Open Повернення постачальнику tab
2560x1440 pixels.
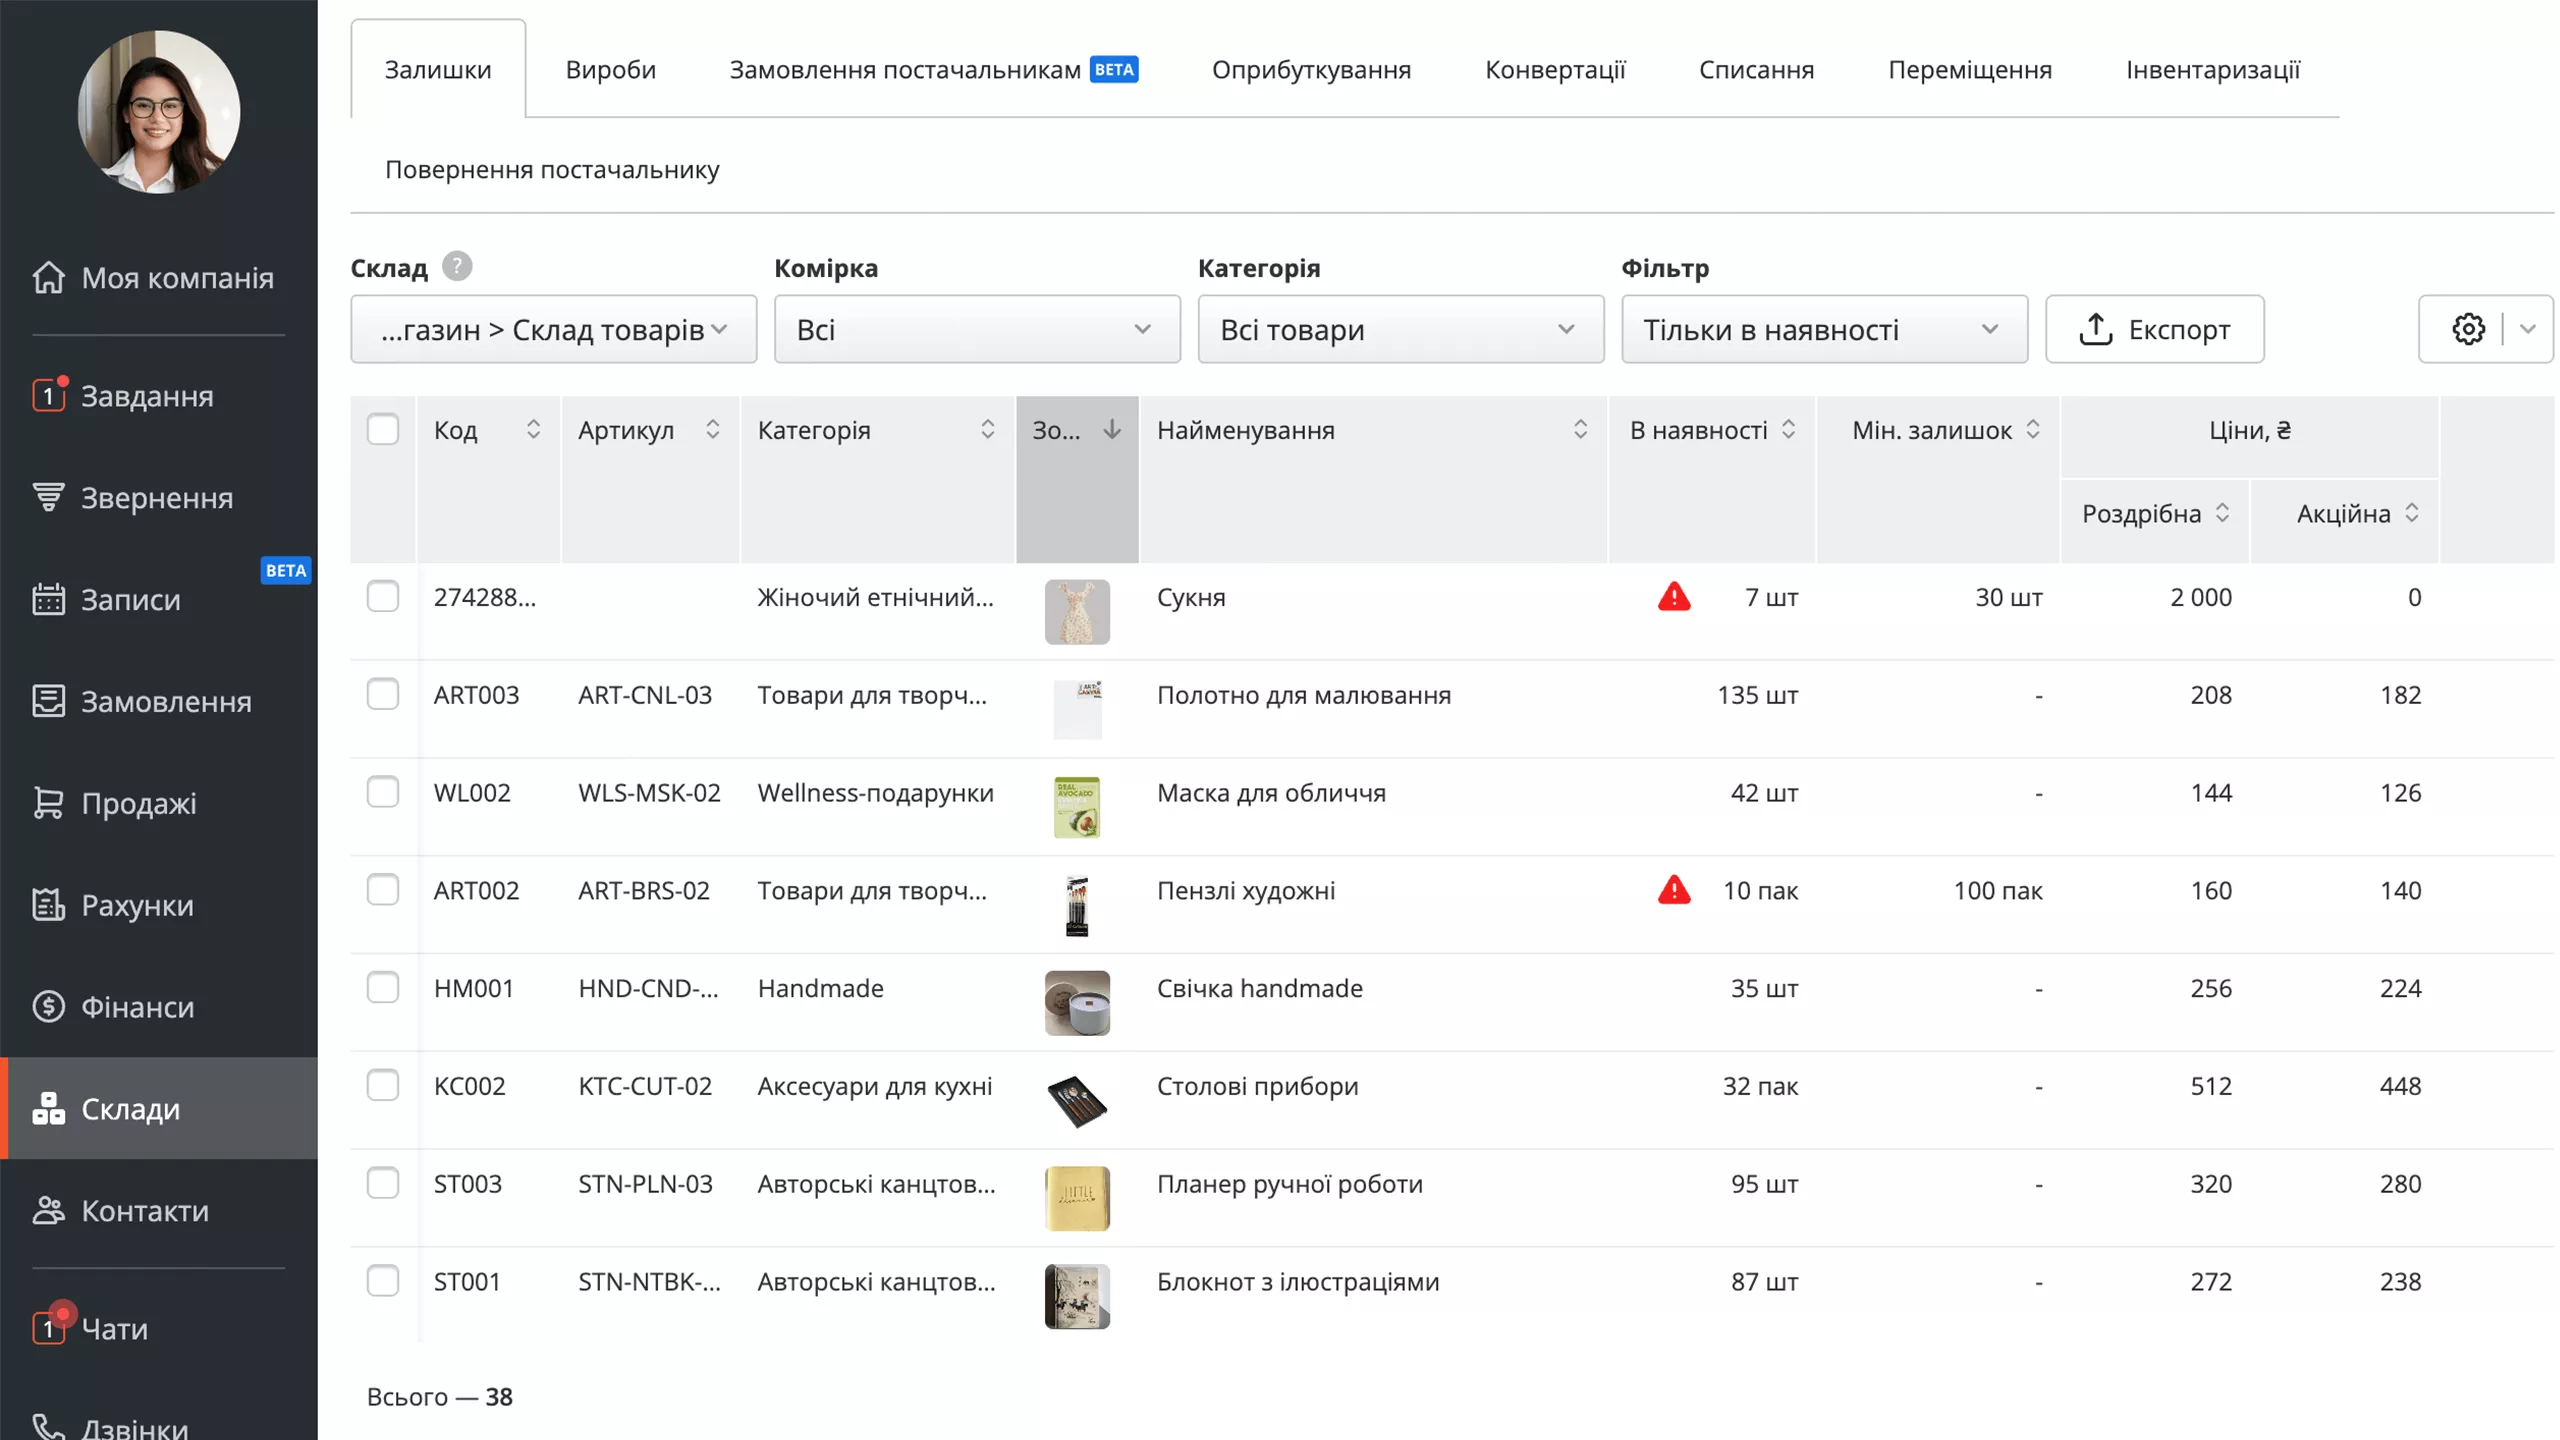[552, 169]
